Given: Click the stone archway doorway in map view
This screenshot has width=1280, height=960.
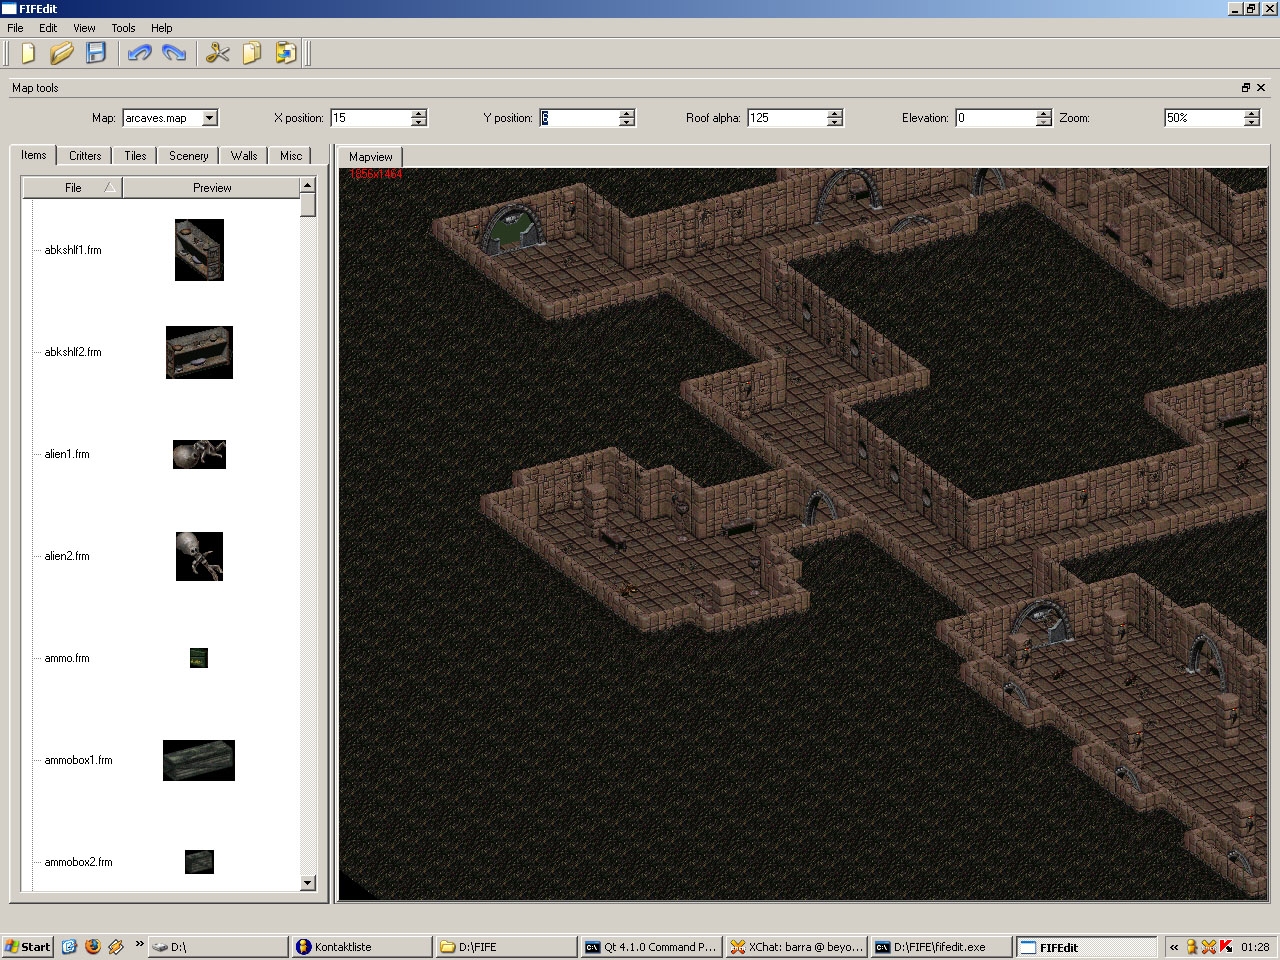Looking at the screenshot, I should pos(514,228).
